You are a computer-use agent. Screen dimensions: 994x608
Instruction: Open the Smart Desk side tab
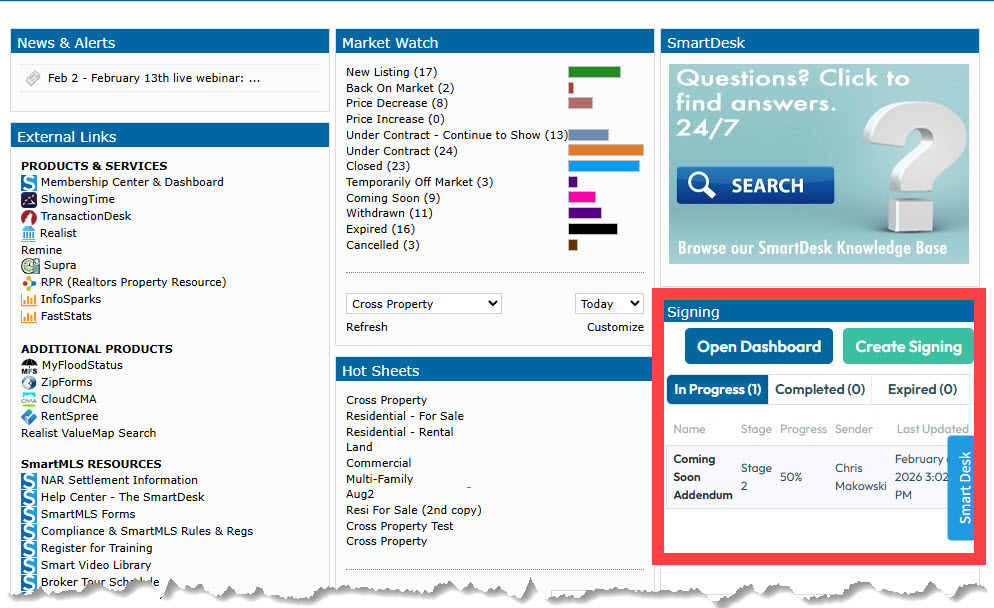(962, 488)
